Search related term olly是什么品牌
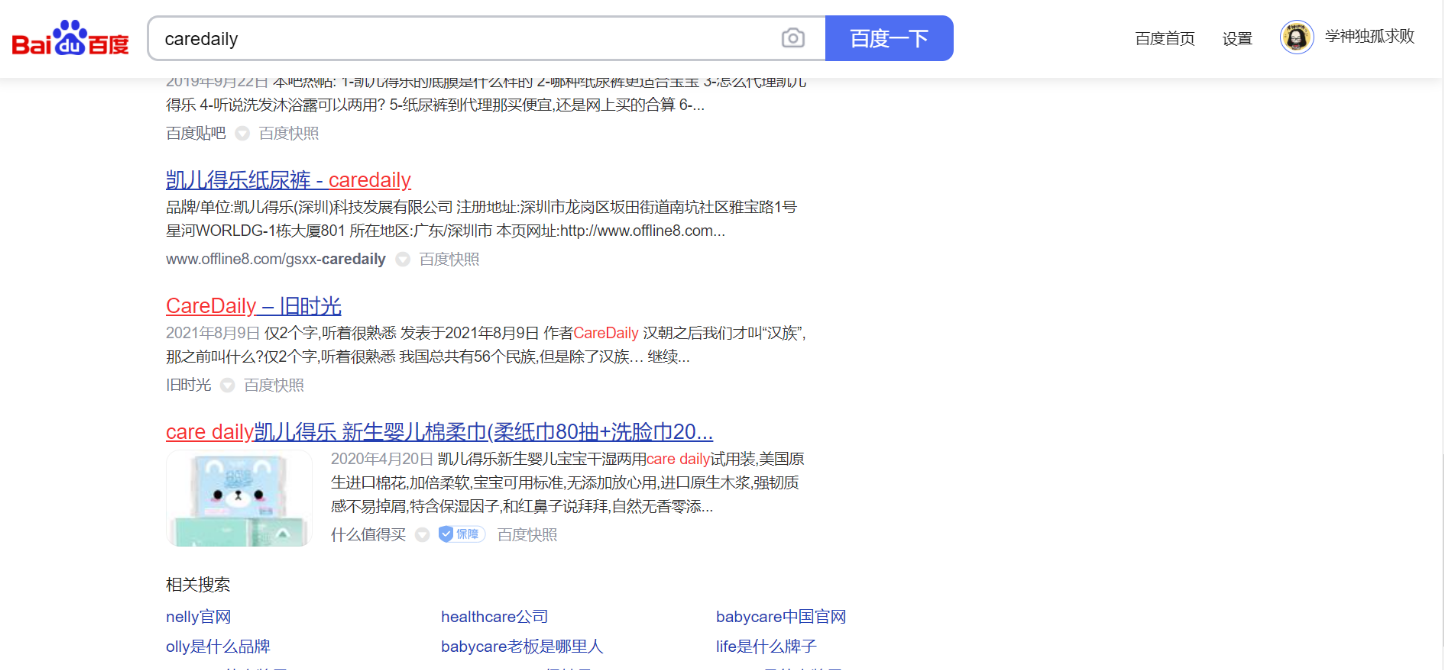Image resolution: width=1444 pixels, height=670 pixels. click(x=218, y=647)
